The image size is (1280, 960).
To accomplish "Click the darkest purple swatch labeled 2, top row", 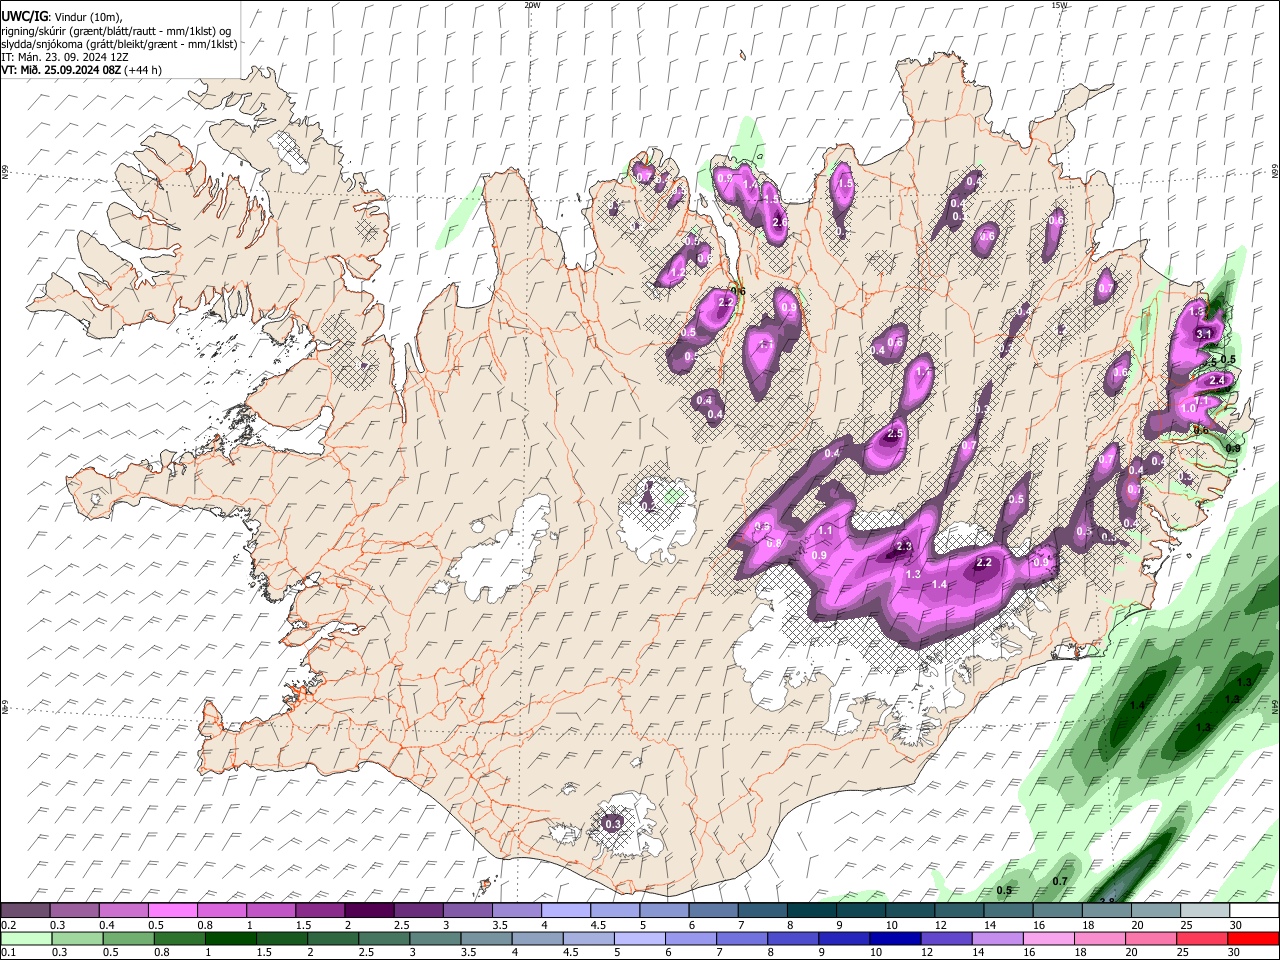I will (369, 910).
